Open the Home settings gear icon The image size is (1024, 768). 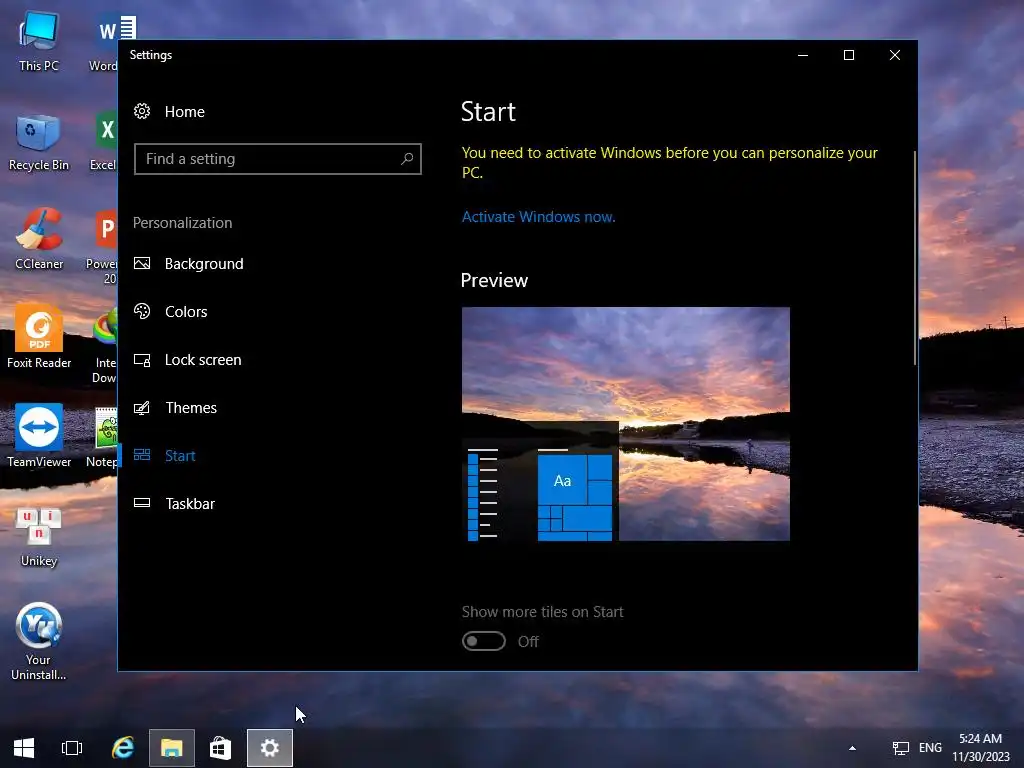pos(142,111)
